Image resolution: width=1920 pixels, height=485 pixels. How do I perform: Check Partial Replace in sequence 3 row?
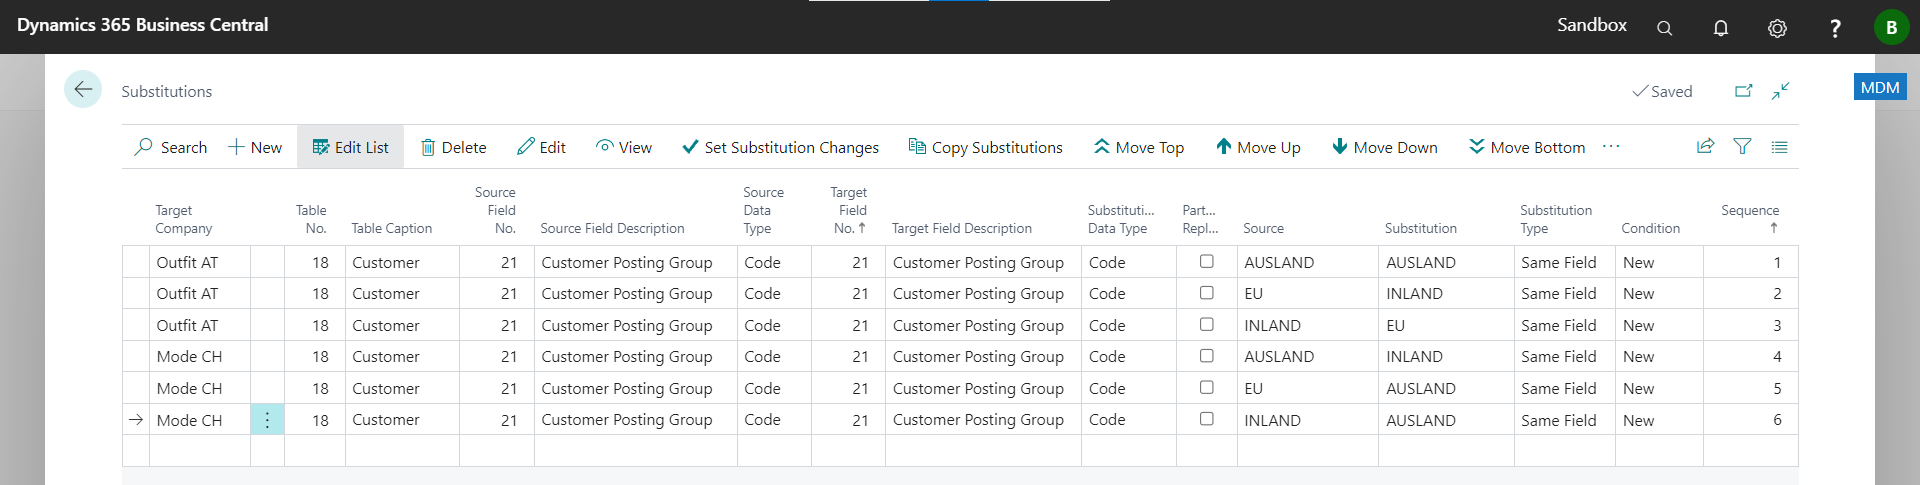click(1207, 324)
